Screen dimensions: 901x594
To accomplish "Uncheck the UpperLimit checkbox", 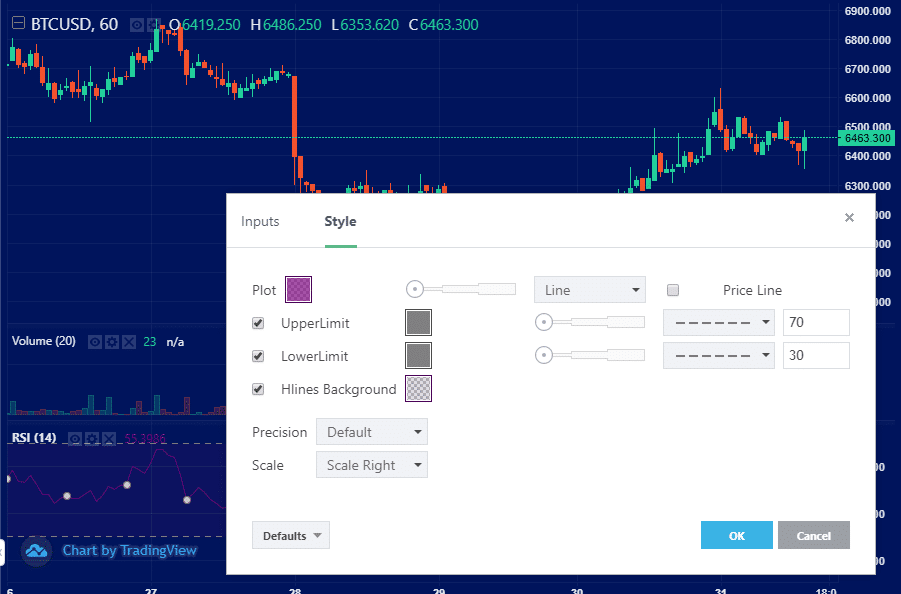I will 258,323.
